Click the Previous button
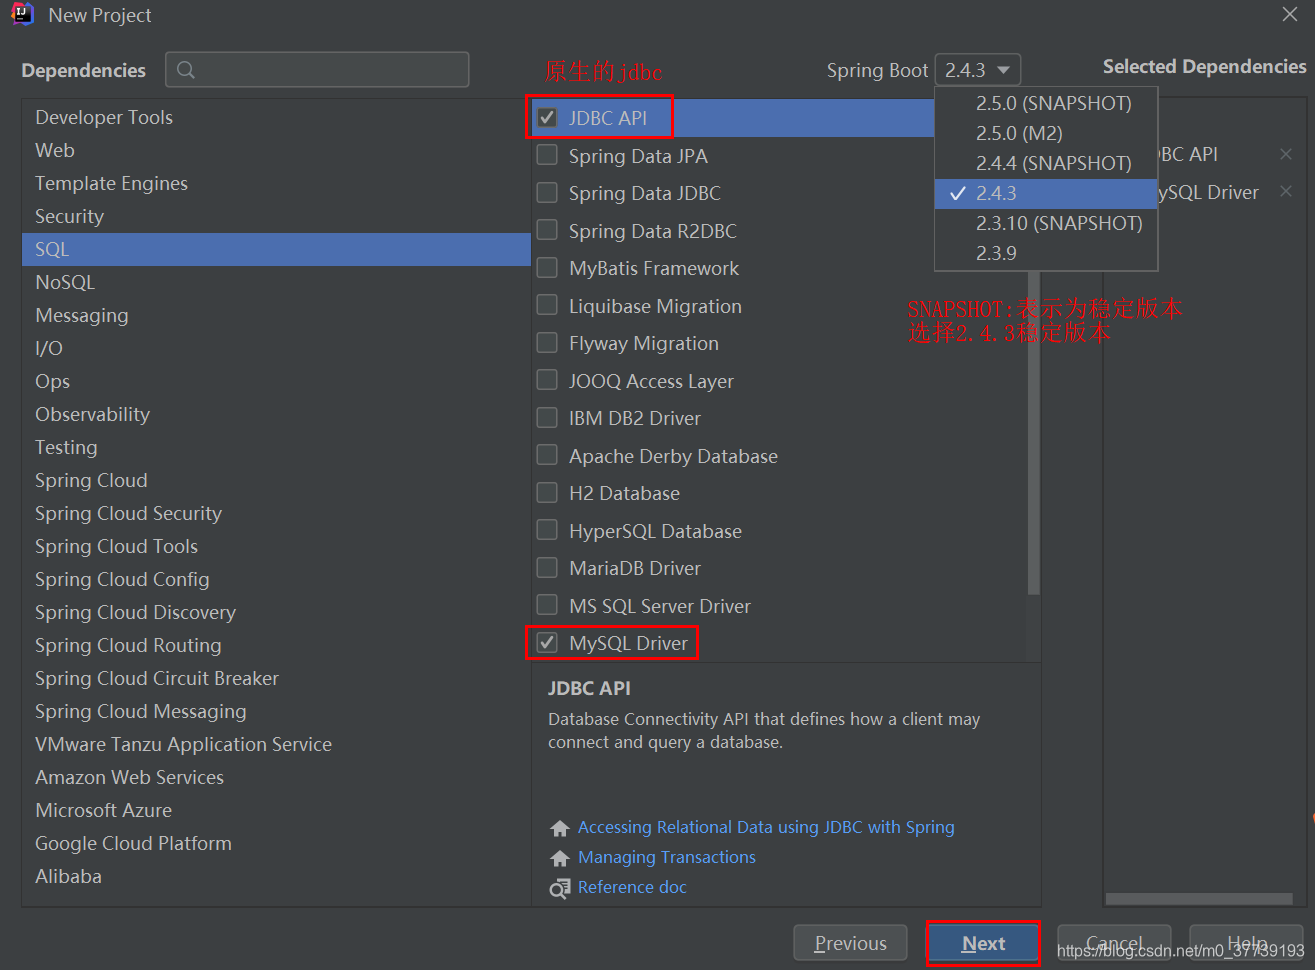The height and width of the screenshot is (970, 1315). (850, 943)
